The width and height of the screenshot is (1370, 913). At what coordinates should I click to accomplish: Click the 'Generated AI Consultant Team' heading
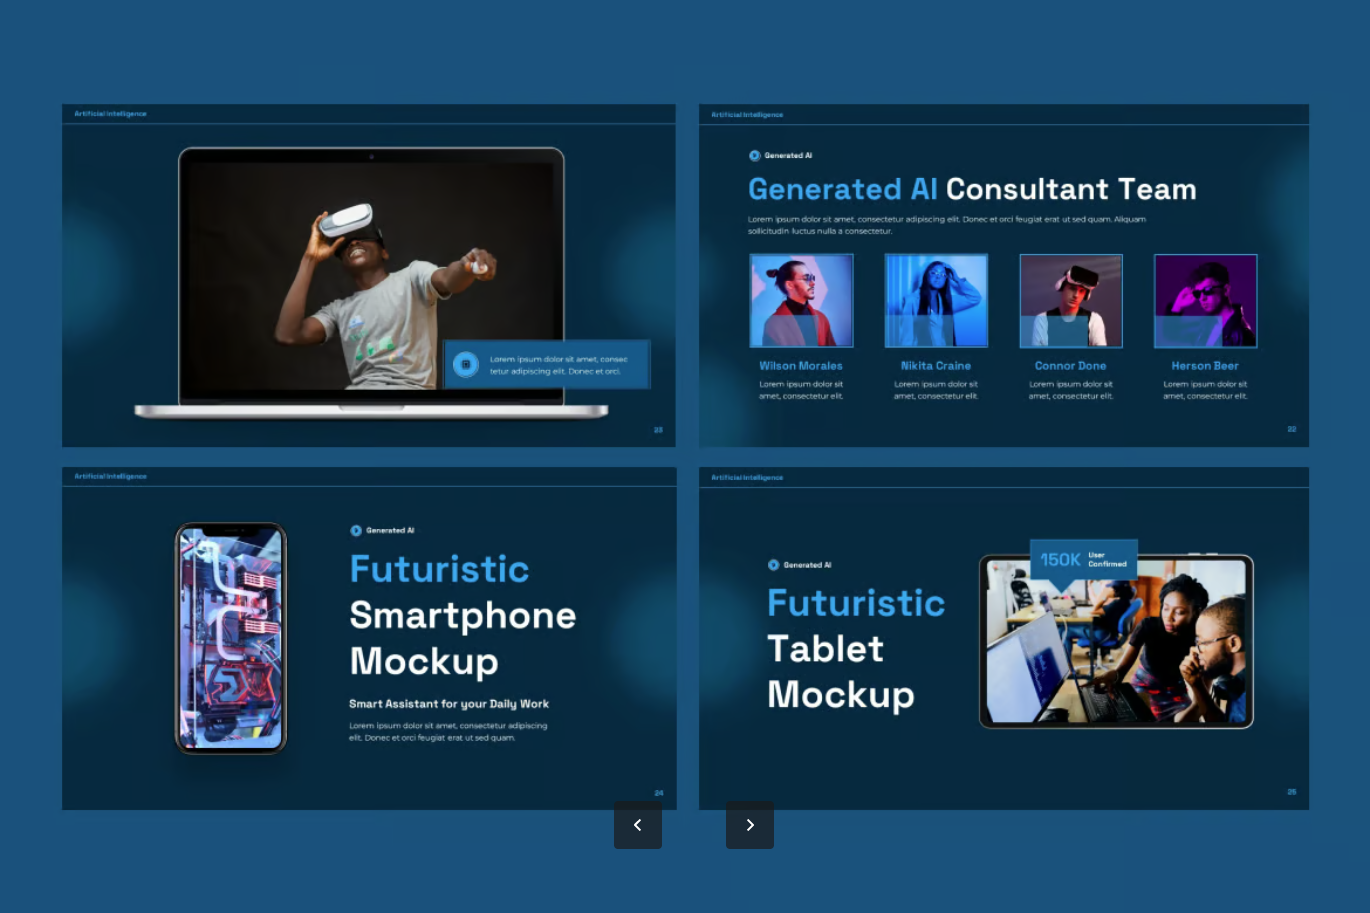coord(972,189)
